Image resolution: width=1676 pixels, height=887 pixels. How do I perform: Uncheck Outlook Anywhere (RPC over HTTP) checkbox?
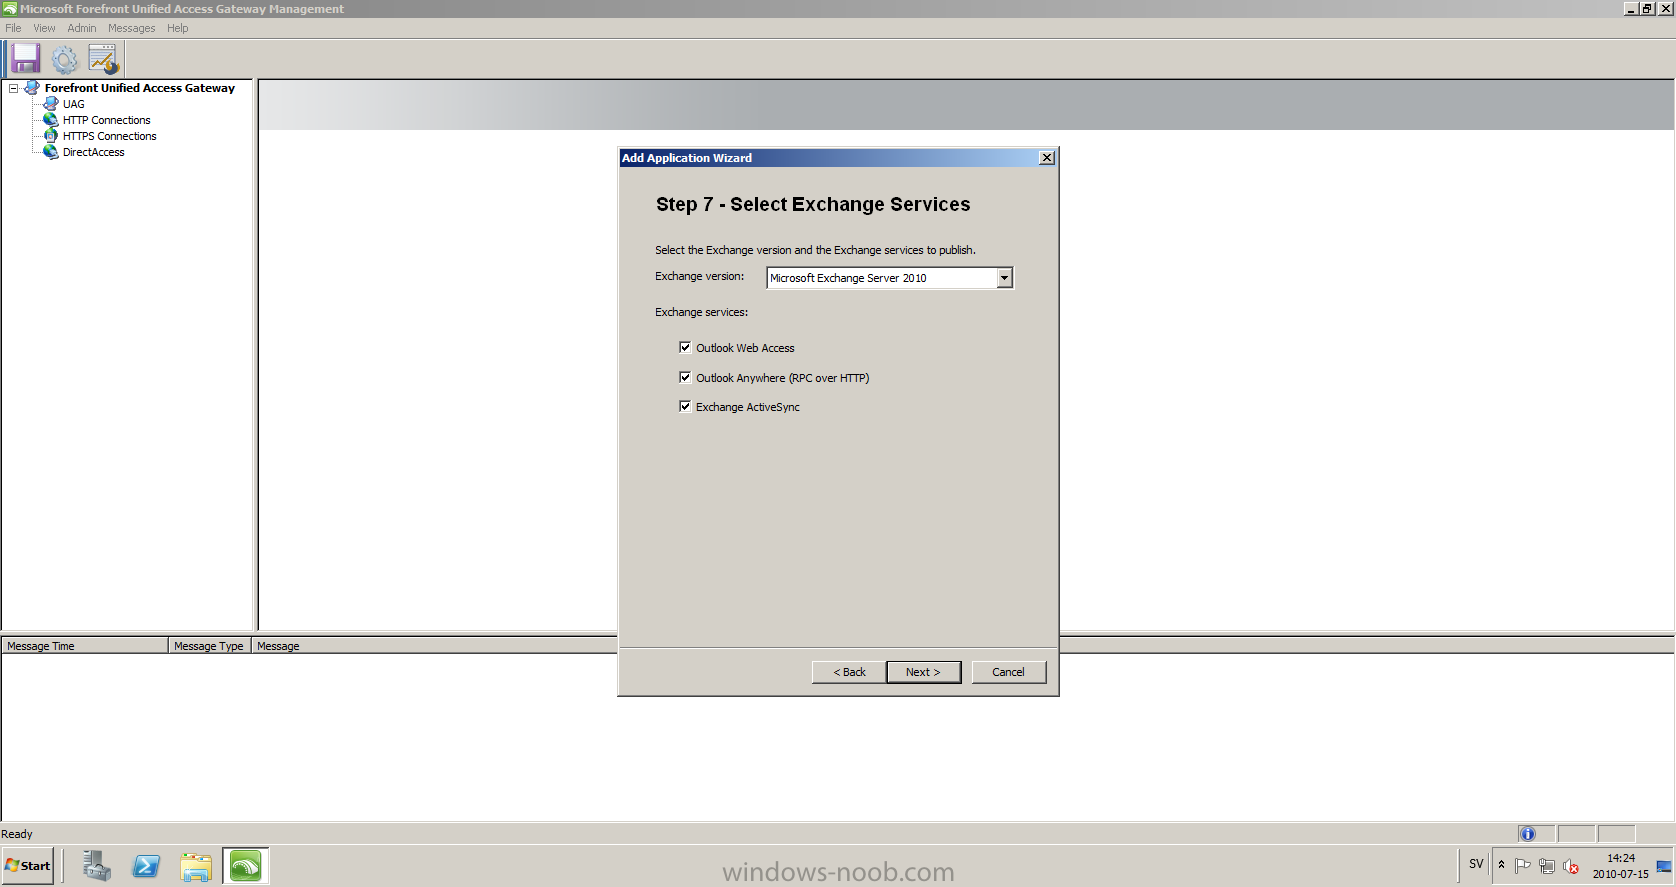pos(685,378)
